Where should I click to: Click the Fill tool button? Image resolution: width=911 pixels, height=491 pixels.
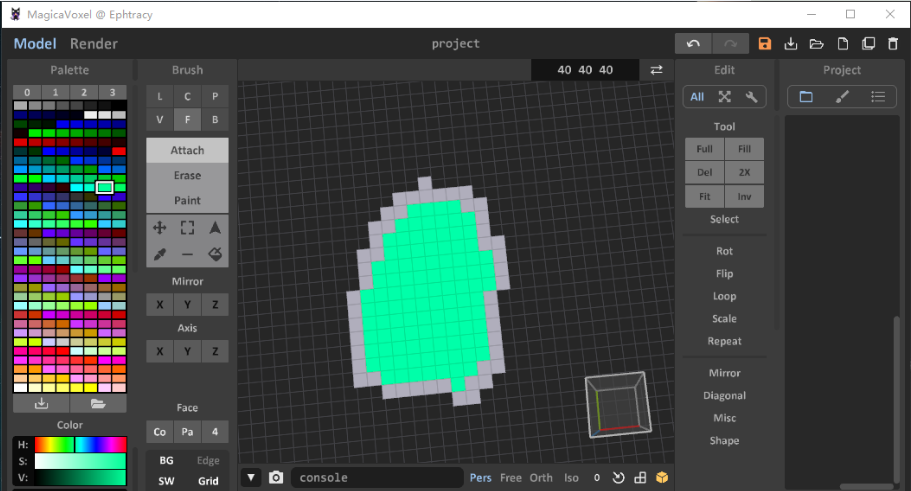744,149
